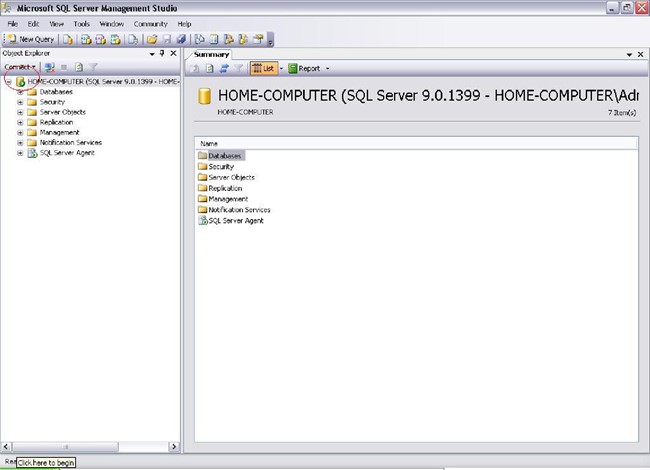The height and width of the screenshot is (470, 650).
Task: Click the Name column header
Action: pyautogui.click(x=416, y=143)
